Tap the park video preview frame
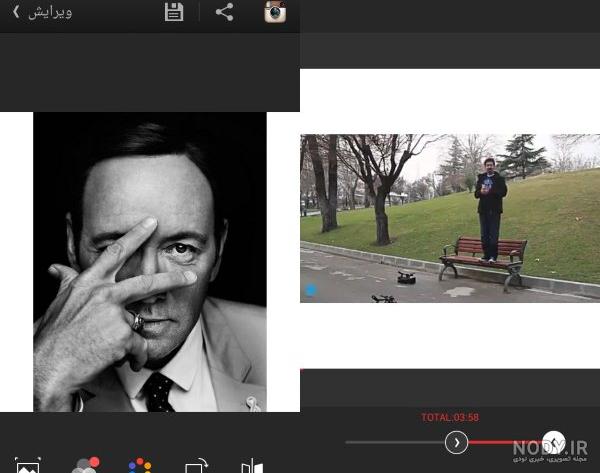The image size is (600, 473). (450, 218)
